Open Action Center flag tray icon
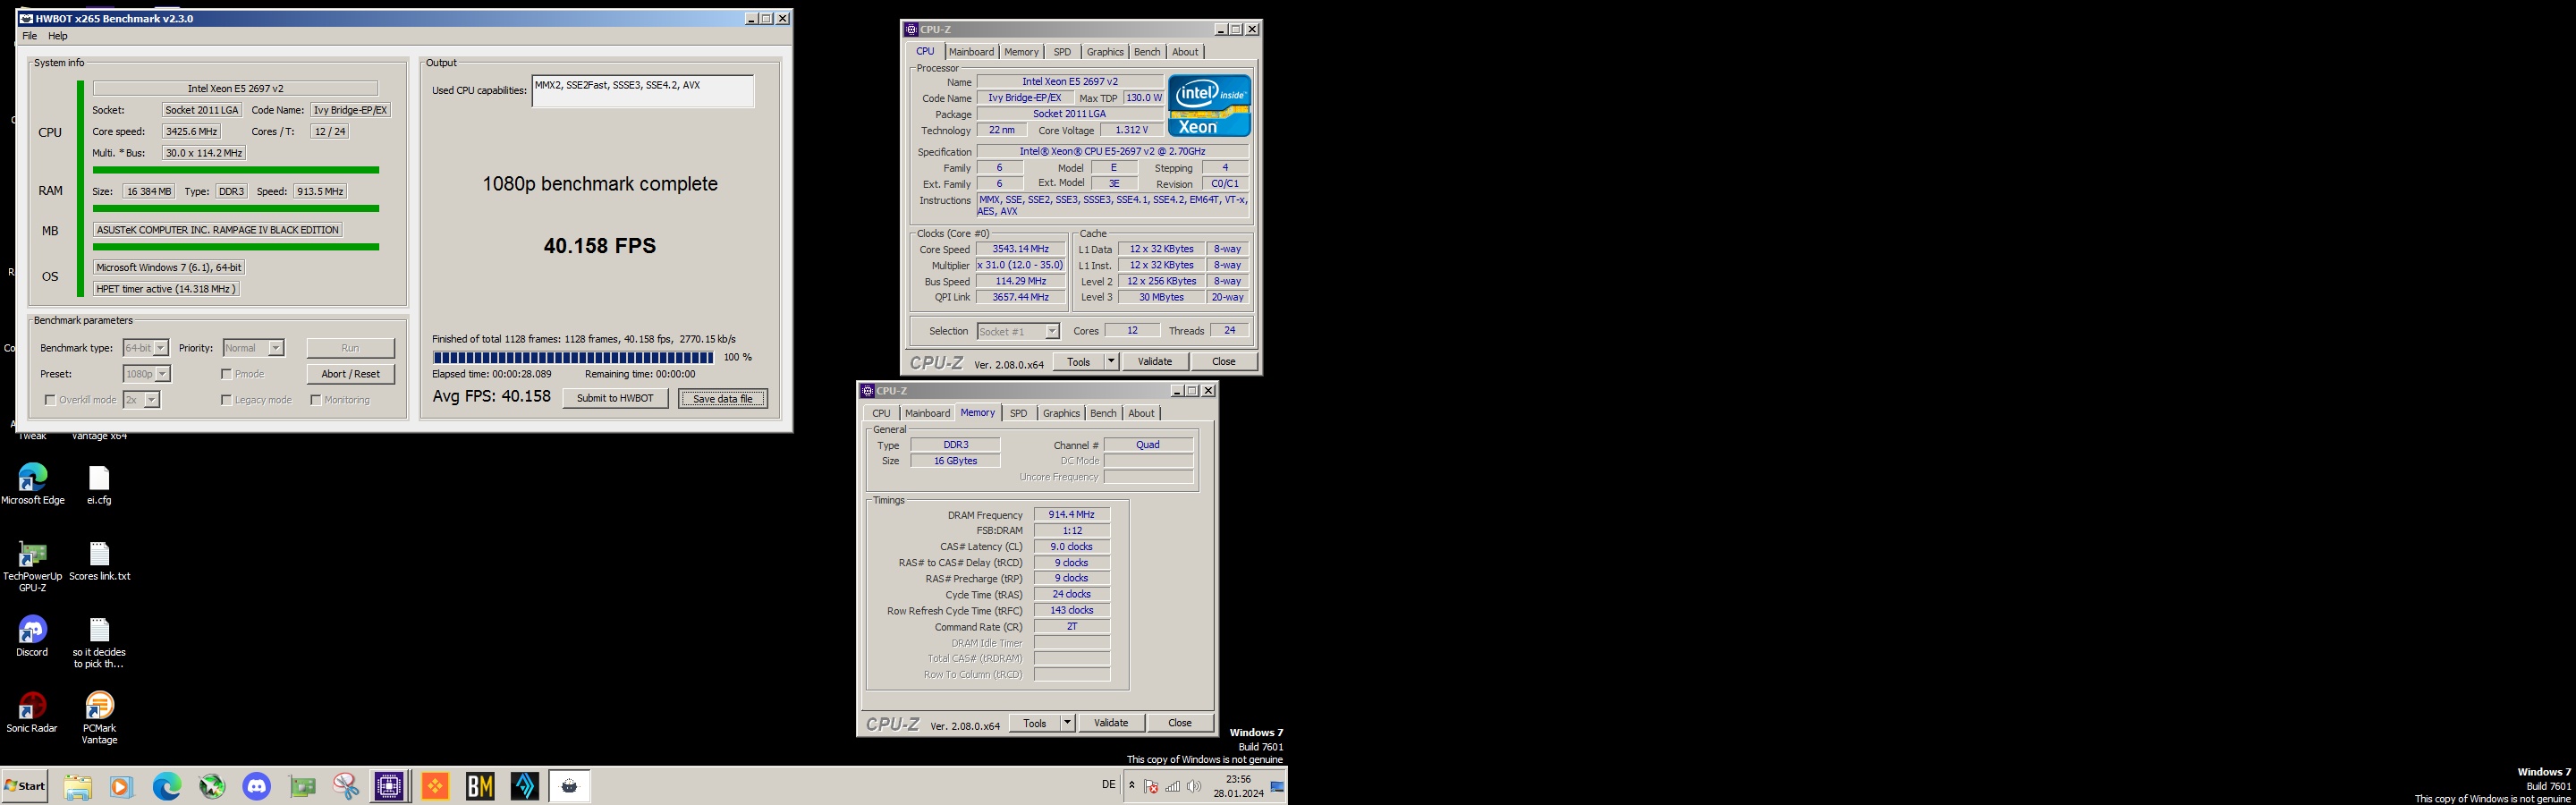 [x=1151, y=786]
